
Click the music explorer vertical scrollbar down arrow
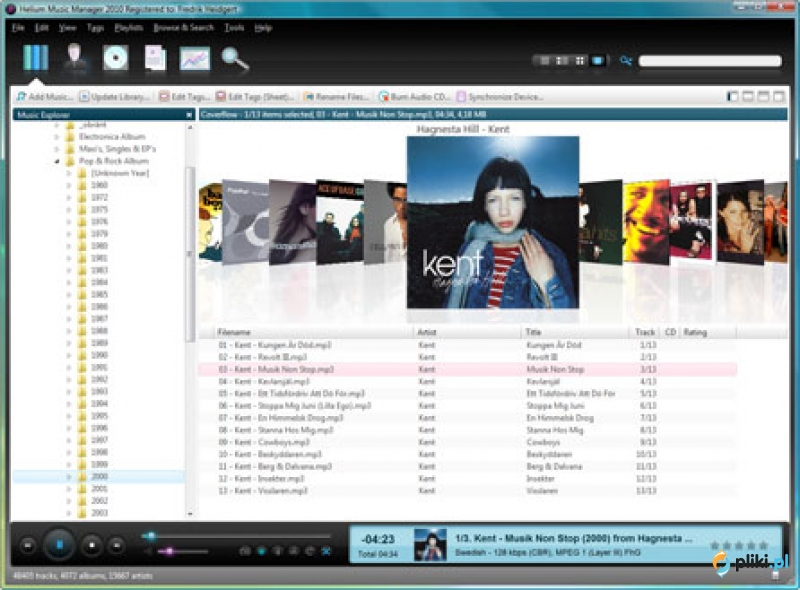[x=190, y=514]
